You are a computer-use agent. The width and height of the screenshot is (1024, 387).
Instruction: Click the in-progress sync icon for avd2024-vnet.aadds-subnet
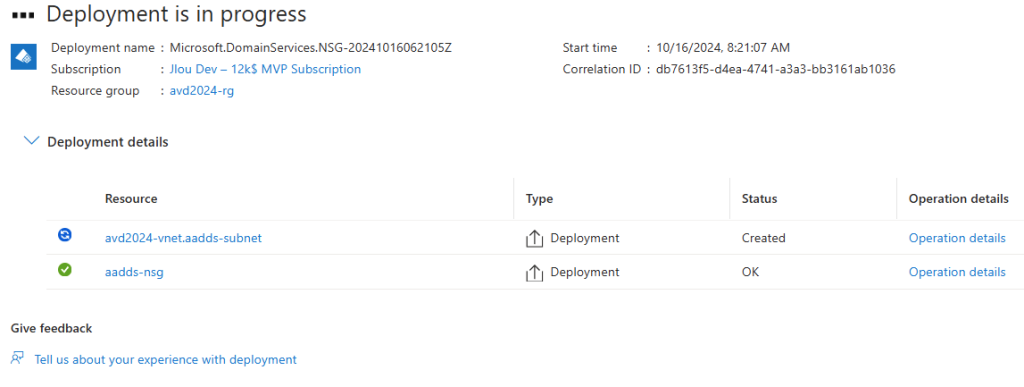[65, 236]
